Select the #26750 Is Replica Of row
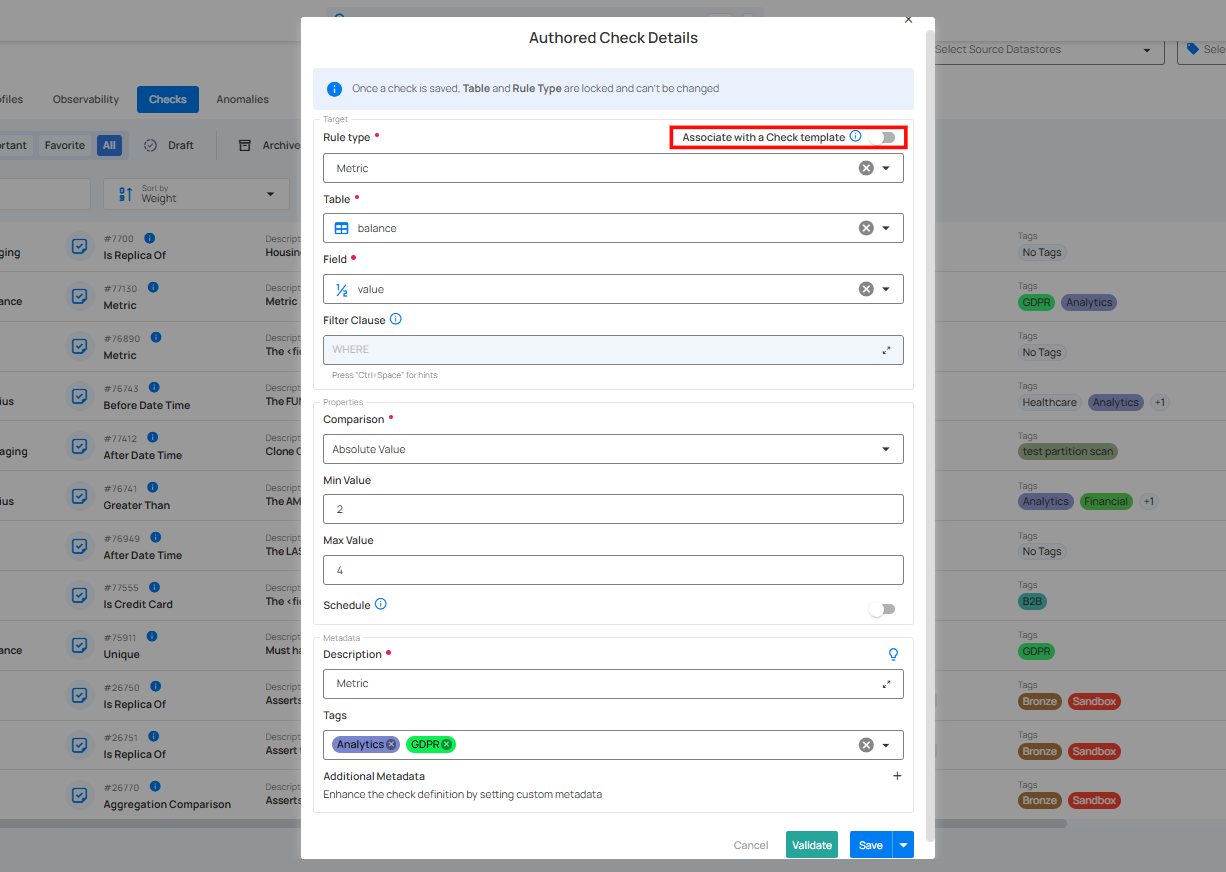The image size is (1226, 872). click(x=150, y=695)
